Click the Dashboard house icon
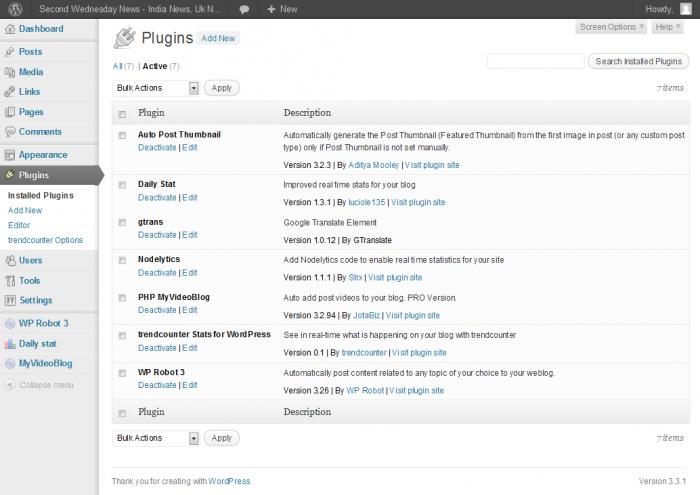Image resolution: width=700 pixels, height=495 pixels. 10,29
